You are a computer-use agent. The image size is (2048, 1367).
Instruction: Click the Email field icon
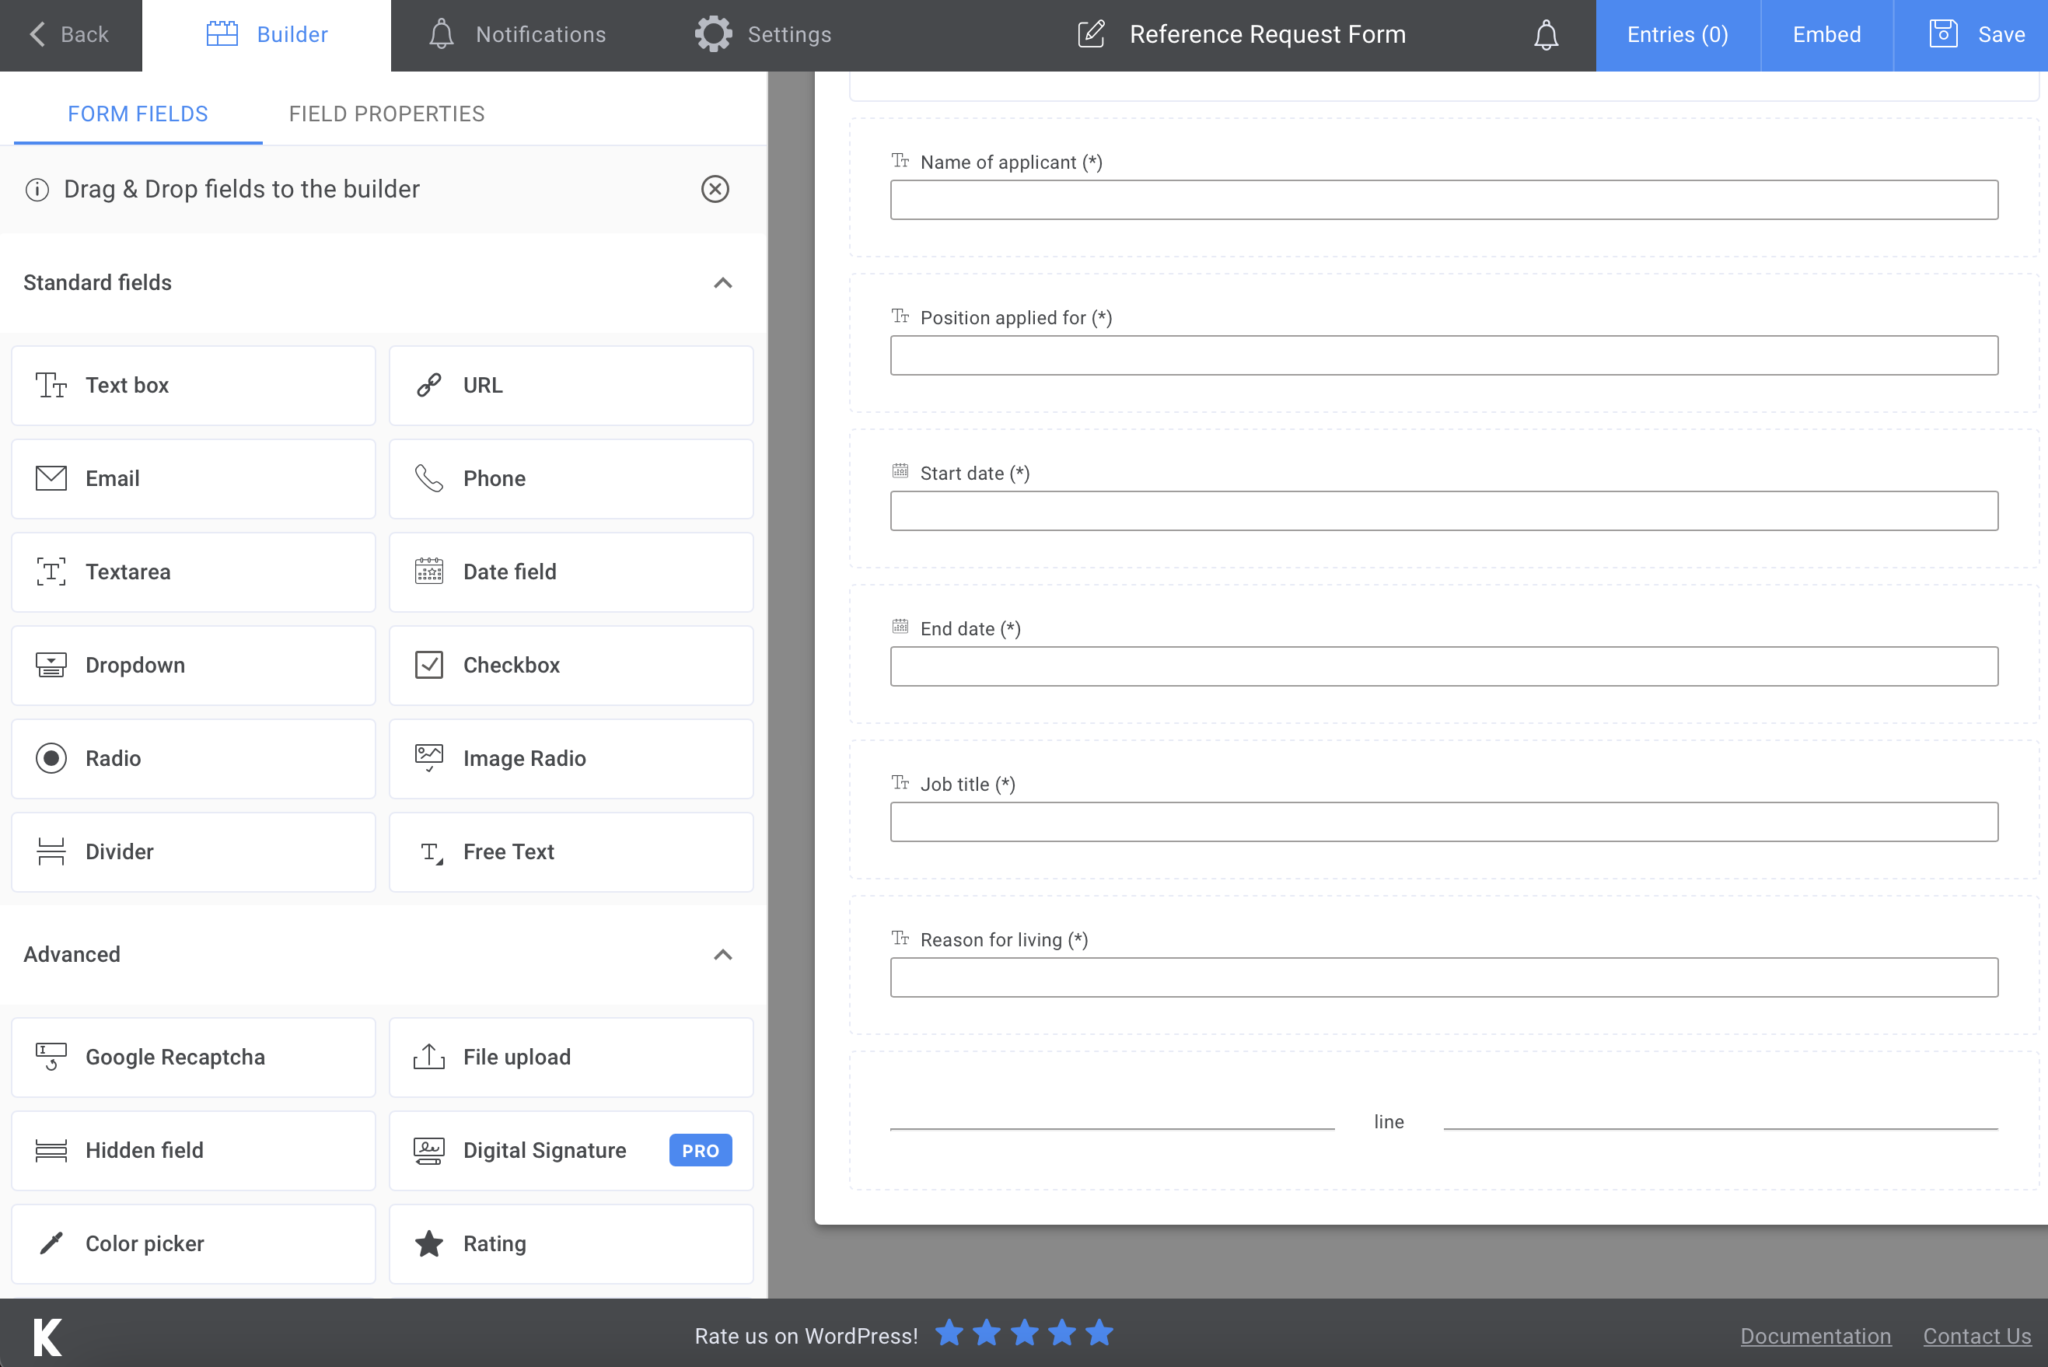50,478
